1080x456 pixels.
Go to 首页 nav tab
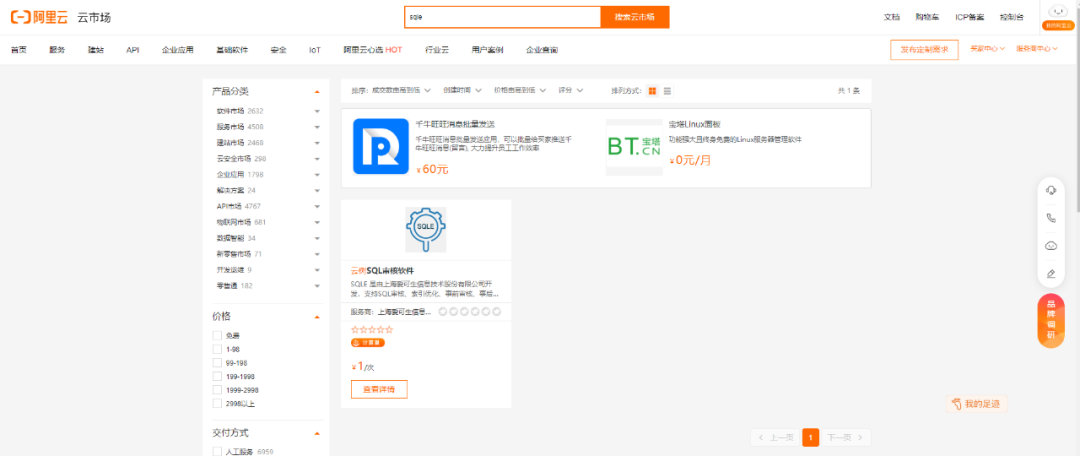point(19,50)
